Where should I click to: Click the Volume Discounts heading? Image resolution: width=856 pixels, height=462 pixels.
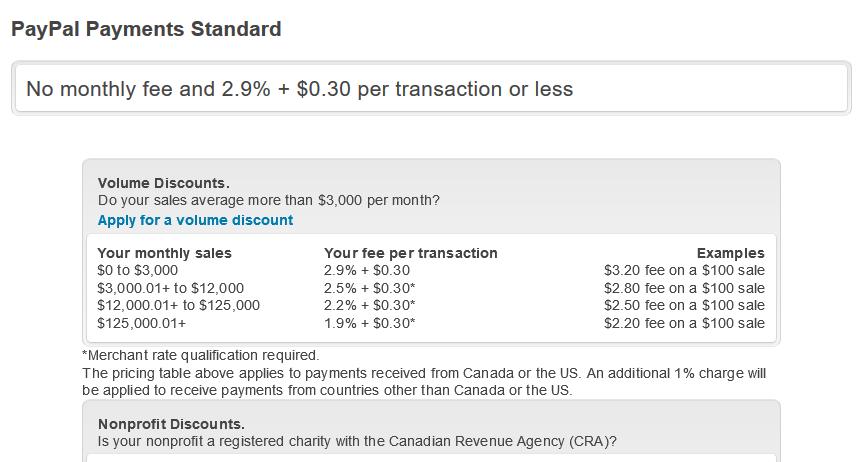pyautogui.click(x=164, y=183)
